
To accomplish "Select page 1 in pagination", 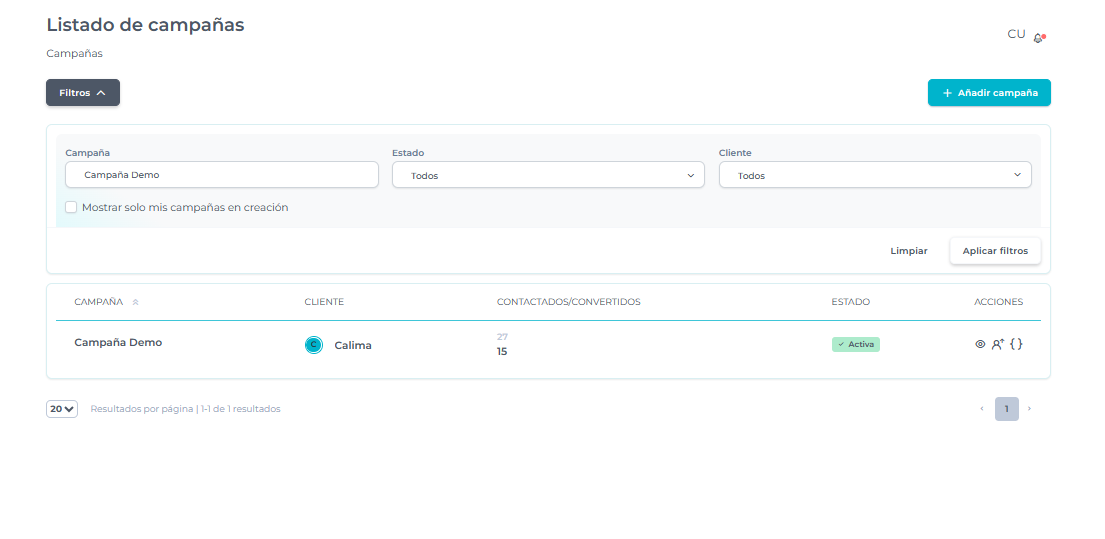I will tap(1006, 409).
